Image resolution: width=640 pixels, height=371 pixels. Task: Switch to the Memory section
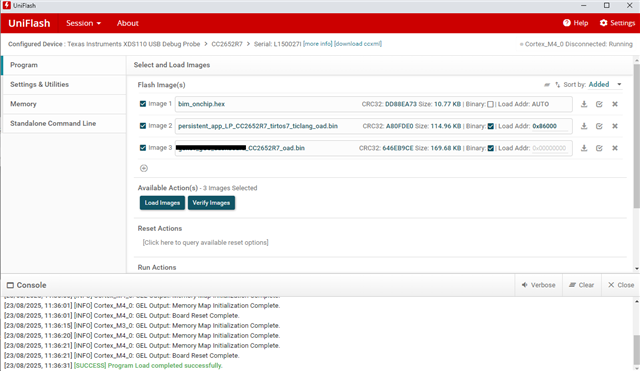tap(64, 104)
